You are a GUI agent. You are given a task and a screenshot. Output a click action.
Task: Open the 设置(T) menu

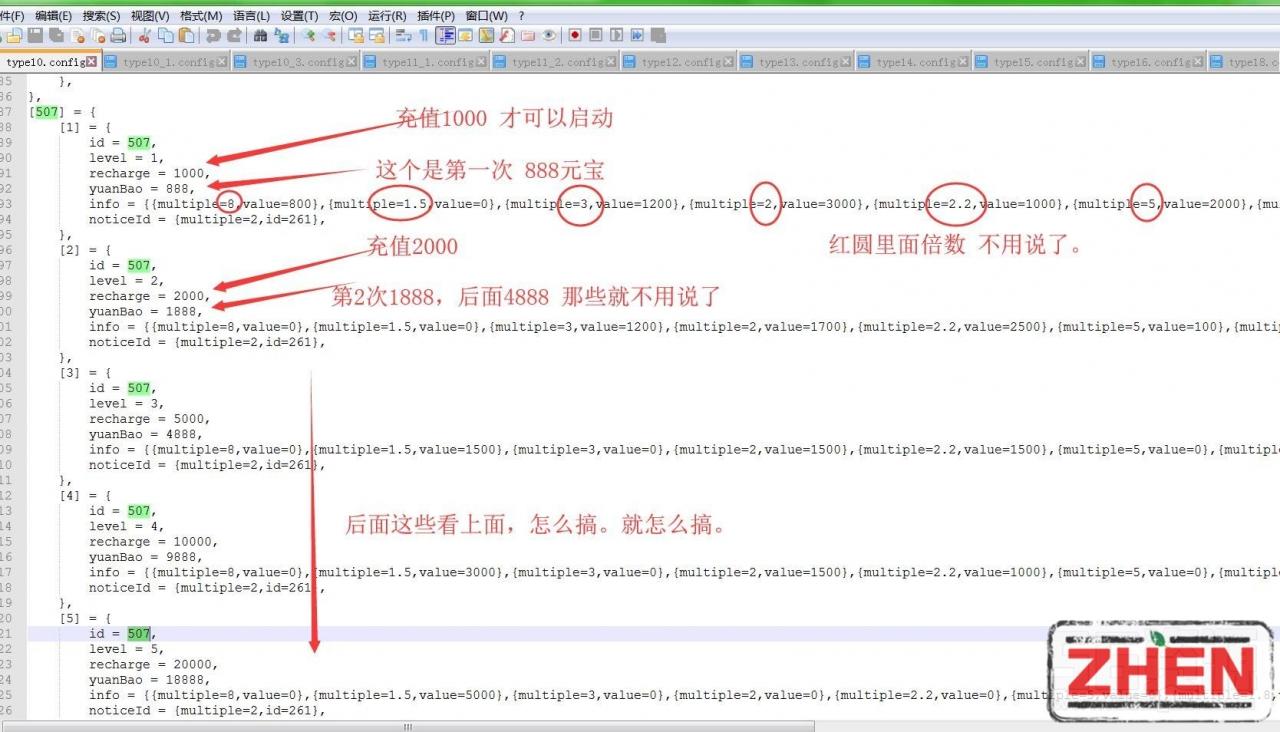point(299,16)
